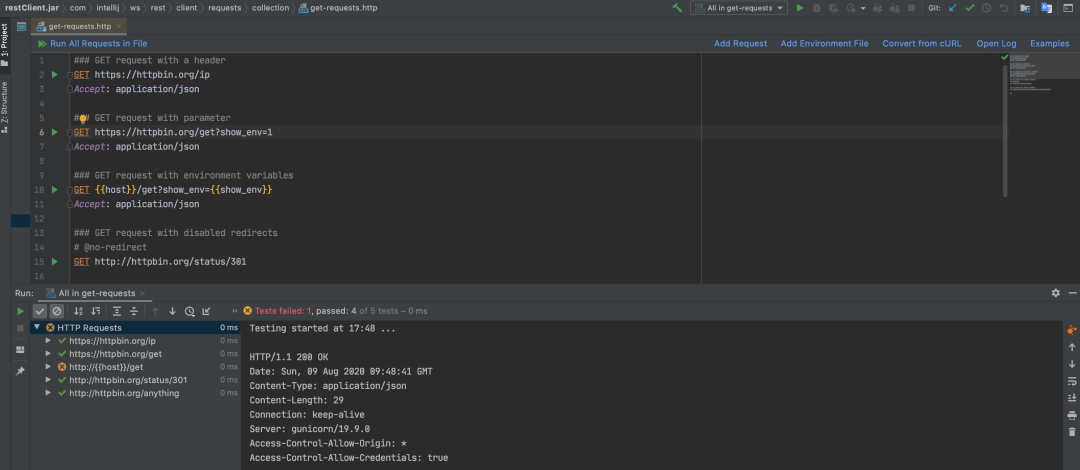The height and width of the screenshot is (470, 1080).
Task: Click the yellow intention lightbulb on line 5
Action: (x=83, y=119)
